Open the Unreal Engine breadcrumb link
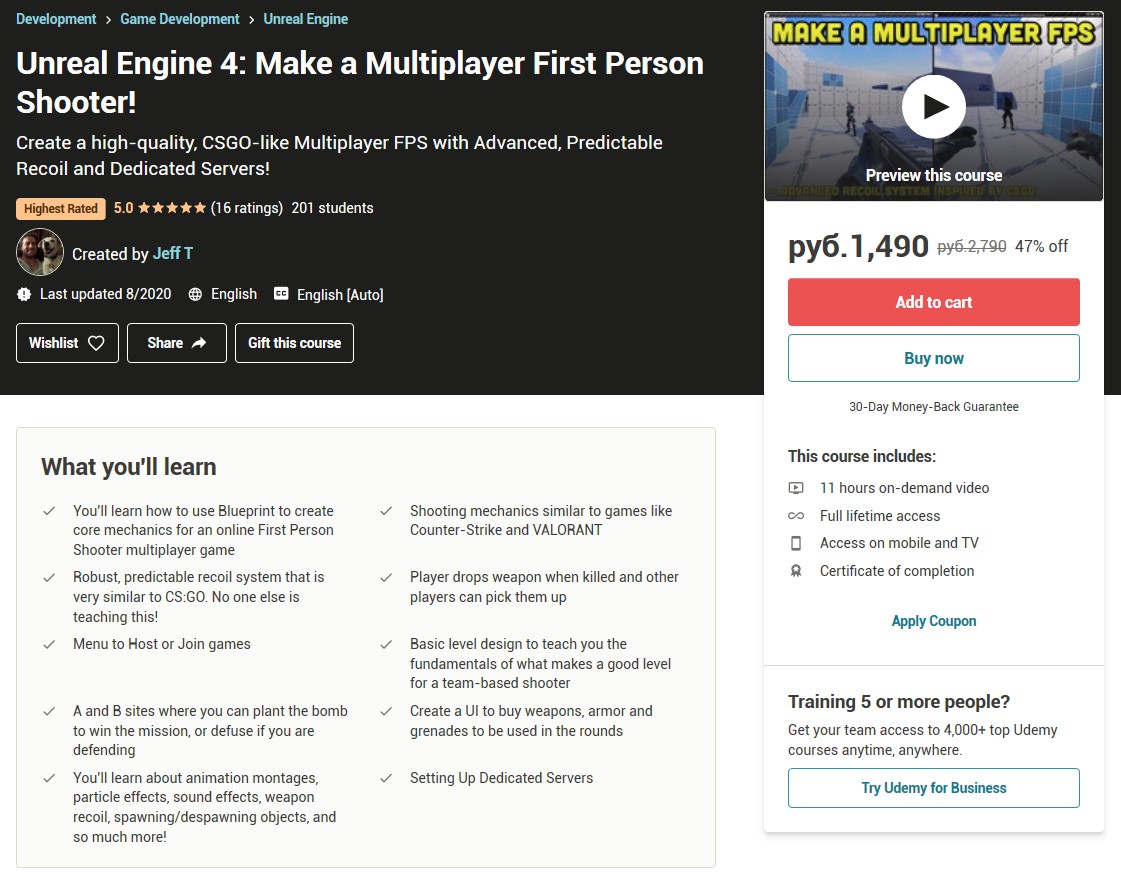 coord(305,19)
